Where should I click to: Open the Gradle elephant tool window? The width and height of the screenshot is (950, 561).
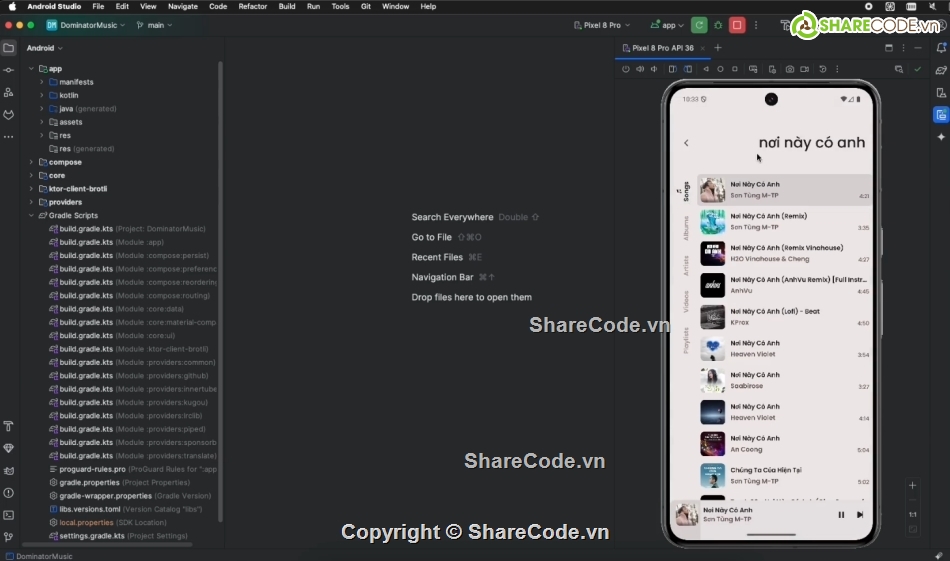[x=941, y=70]
